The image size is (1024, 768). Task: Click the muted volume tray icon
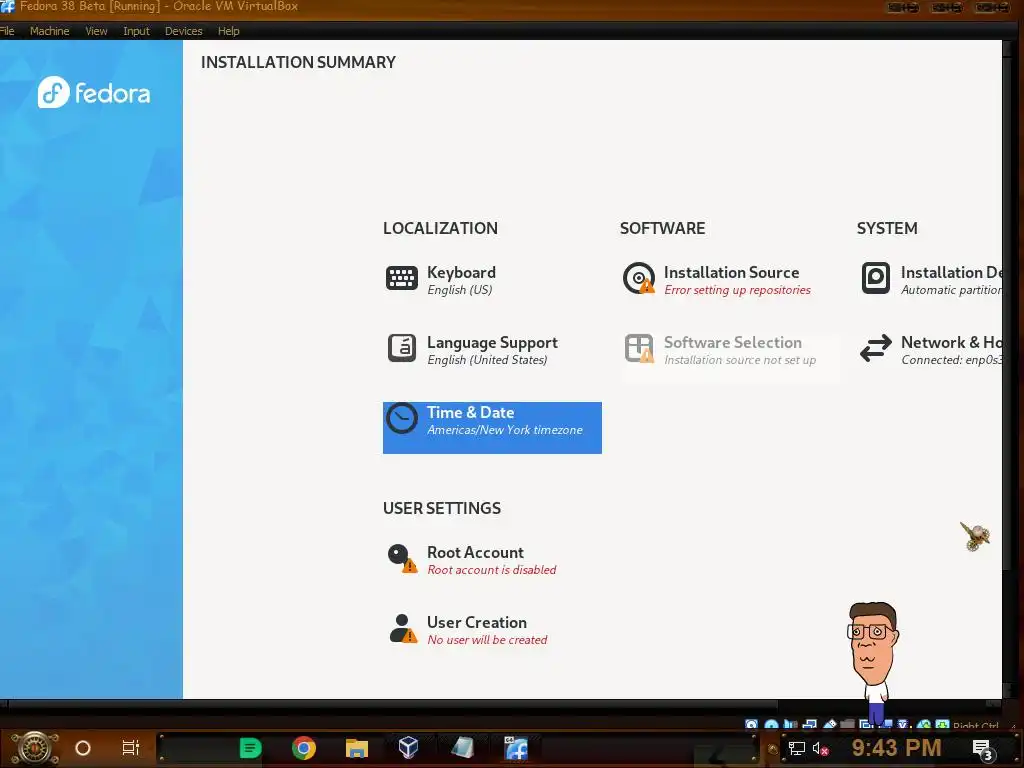[x=820, y=748]
